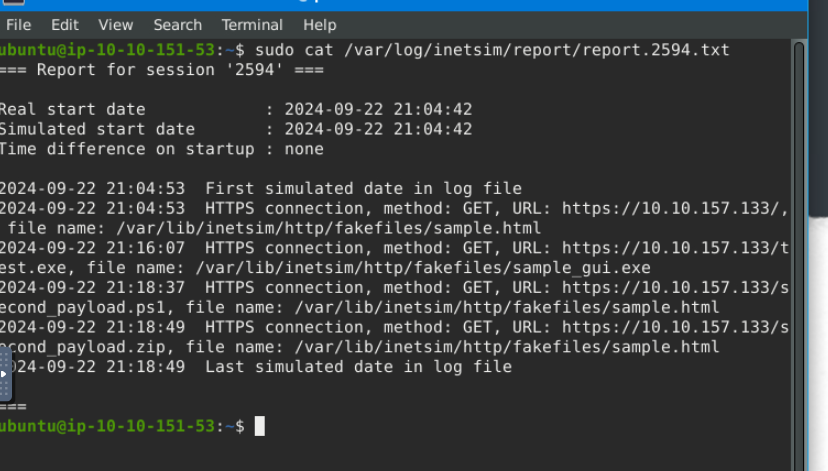Click the blue window title bar
This screenshot has height=471, width=828.
click(403, 5)
